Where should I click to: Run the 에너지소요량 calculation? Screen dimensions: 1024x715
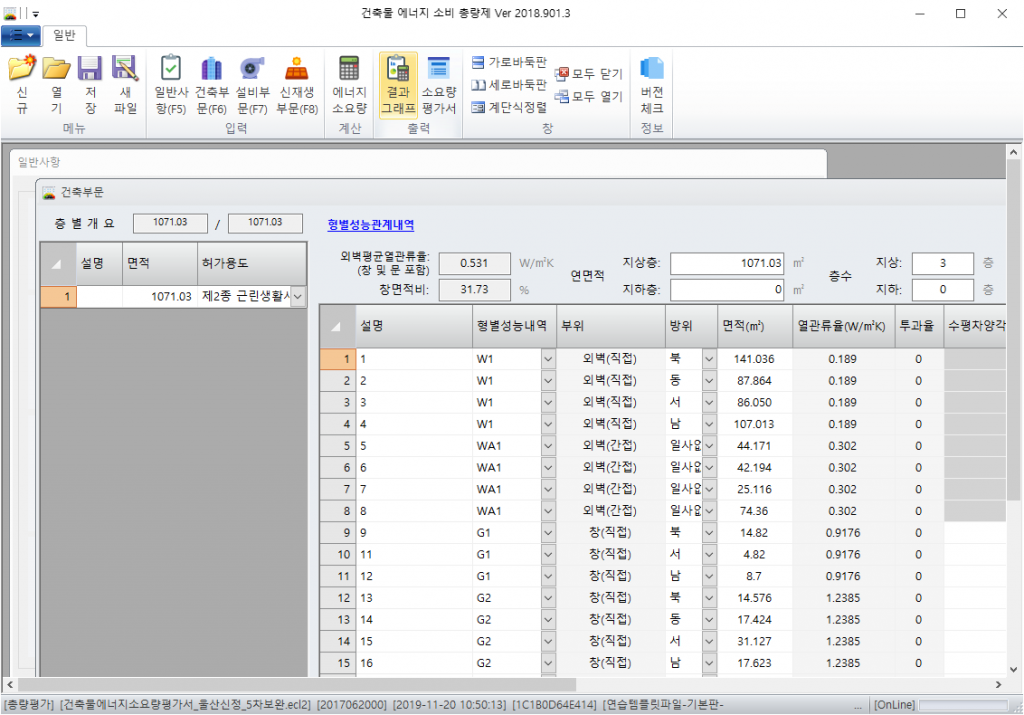[349, 84]
